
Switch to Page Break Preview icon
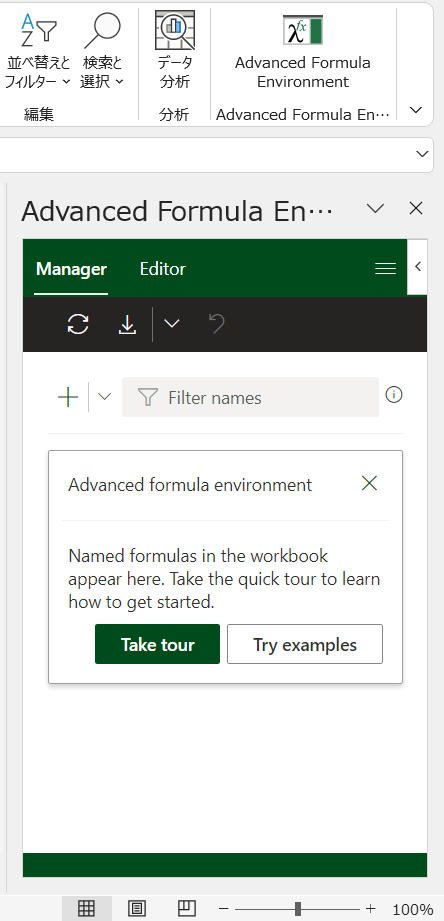[x=187, y=909]
